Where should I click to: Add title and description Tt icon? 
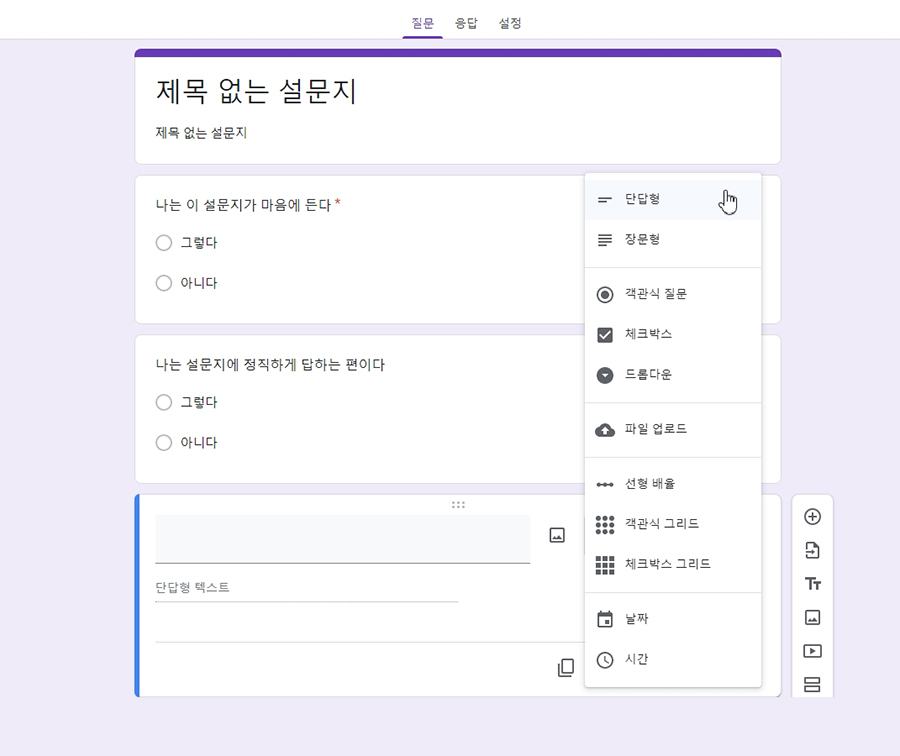(x=812, y=584)
